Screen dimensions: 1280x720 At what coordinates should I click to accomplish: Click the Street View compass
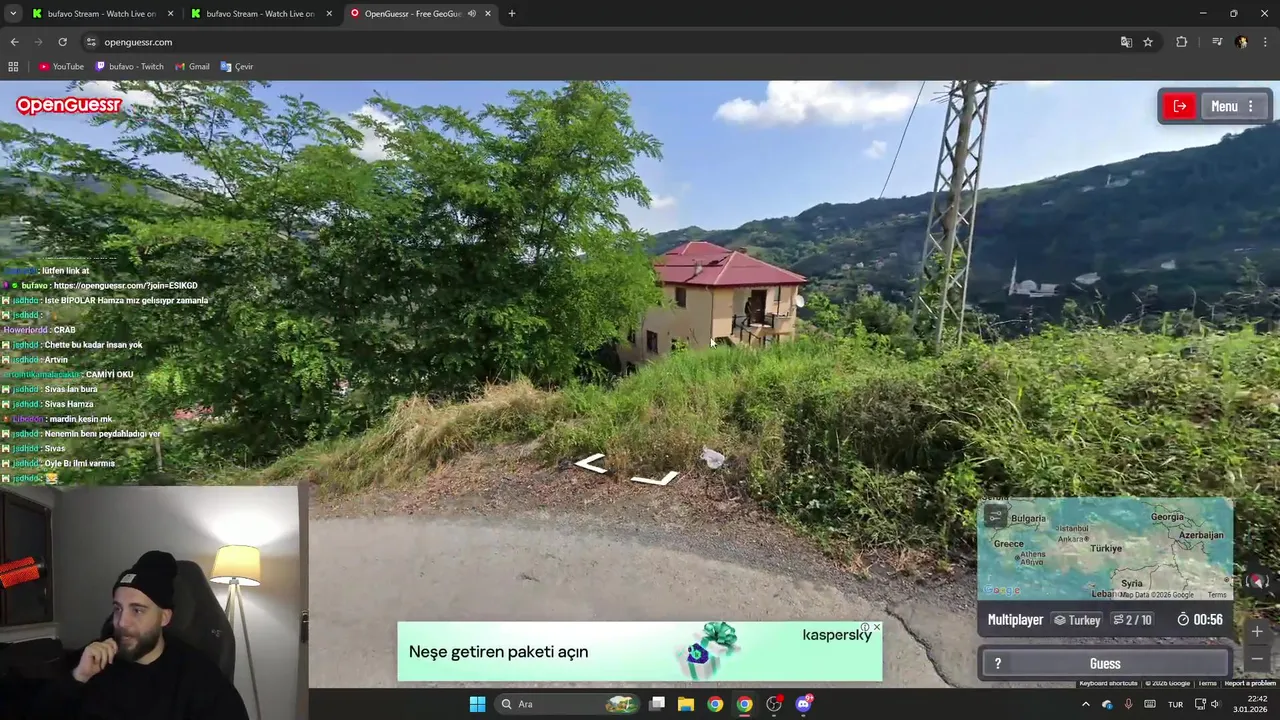click(x=1257, y=581)
